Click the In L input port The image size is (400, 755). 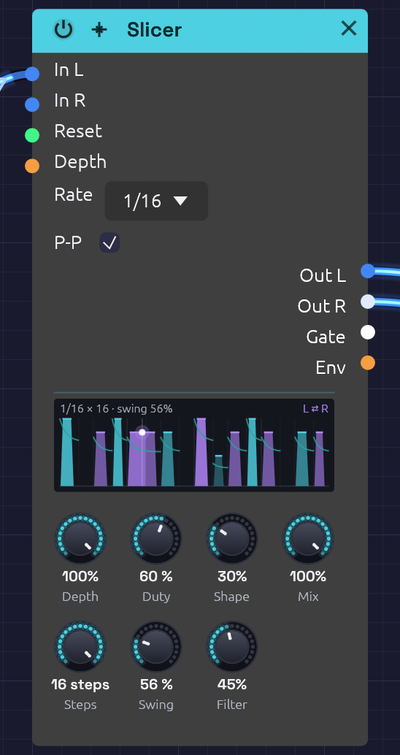coord(32,74)
